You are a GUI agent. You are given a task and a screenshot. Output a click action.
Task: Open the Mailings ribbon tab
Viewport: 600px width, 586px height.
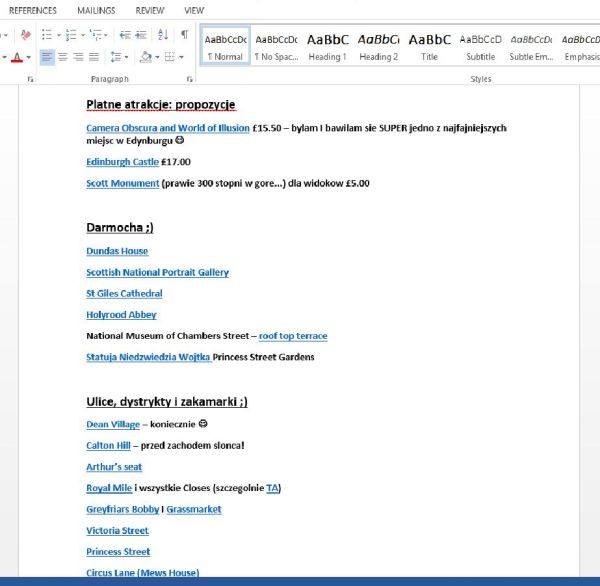click(x=96, y=11)
